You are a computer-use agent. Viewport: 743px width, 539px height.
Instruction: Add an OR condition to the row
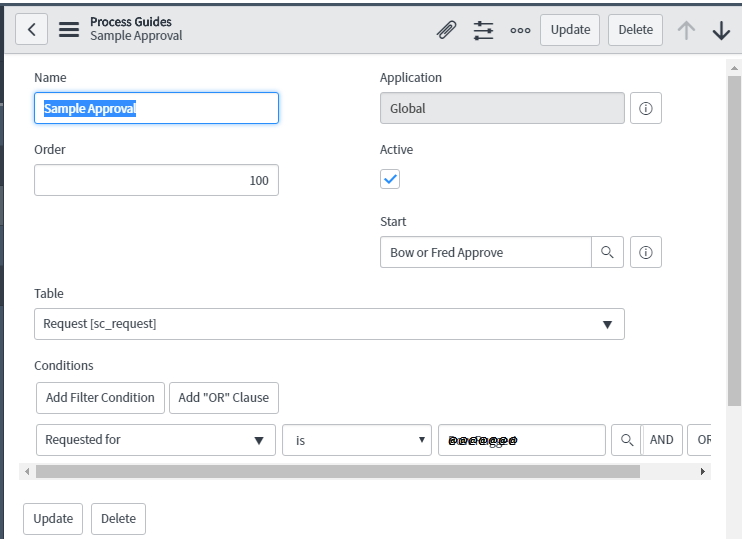point(701,440)
